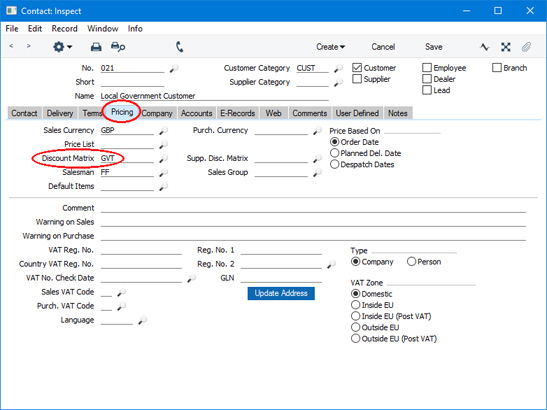This screenshot has width=547, height=410.
Task: Open the Record menu
Action: tap(65, 29)
